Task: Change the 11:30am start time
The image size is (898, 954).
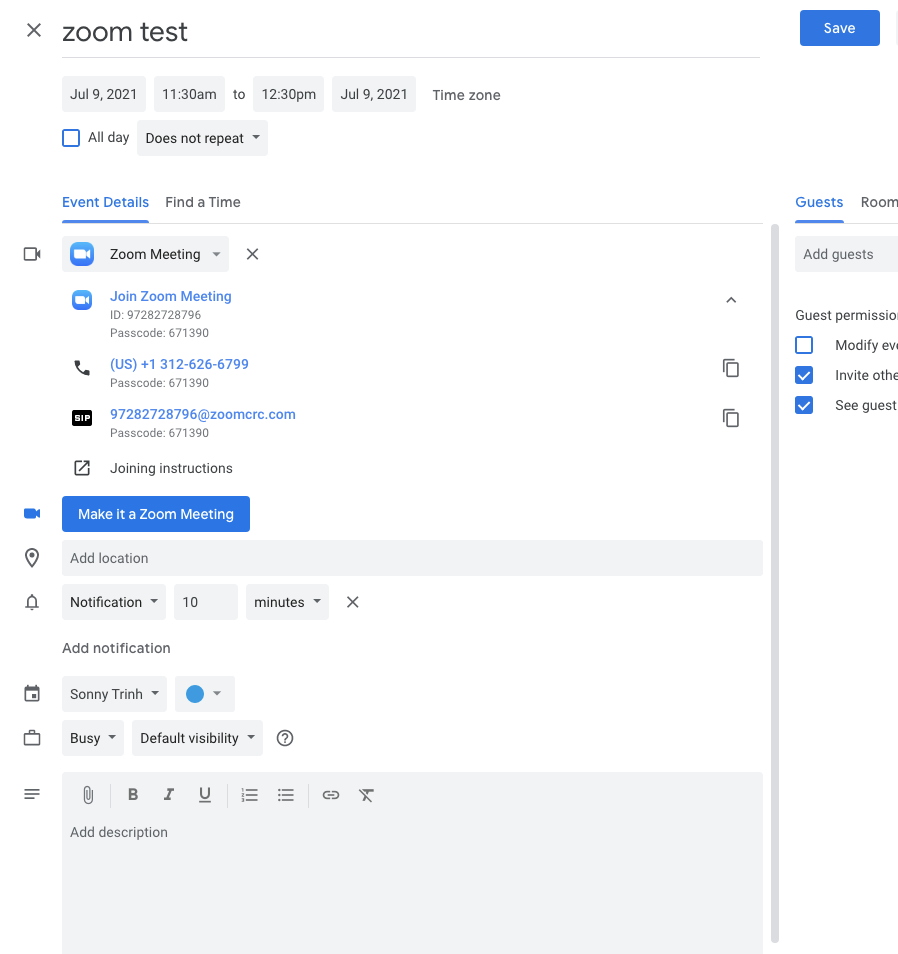Action: click(x=189, y=94)
